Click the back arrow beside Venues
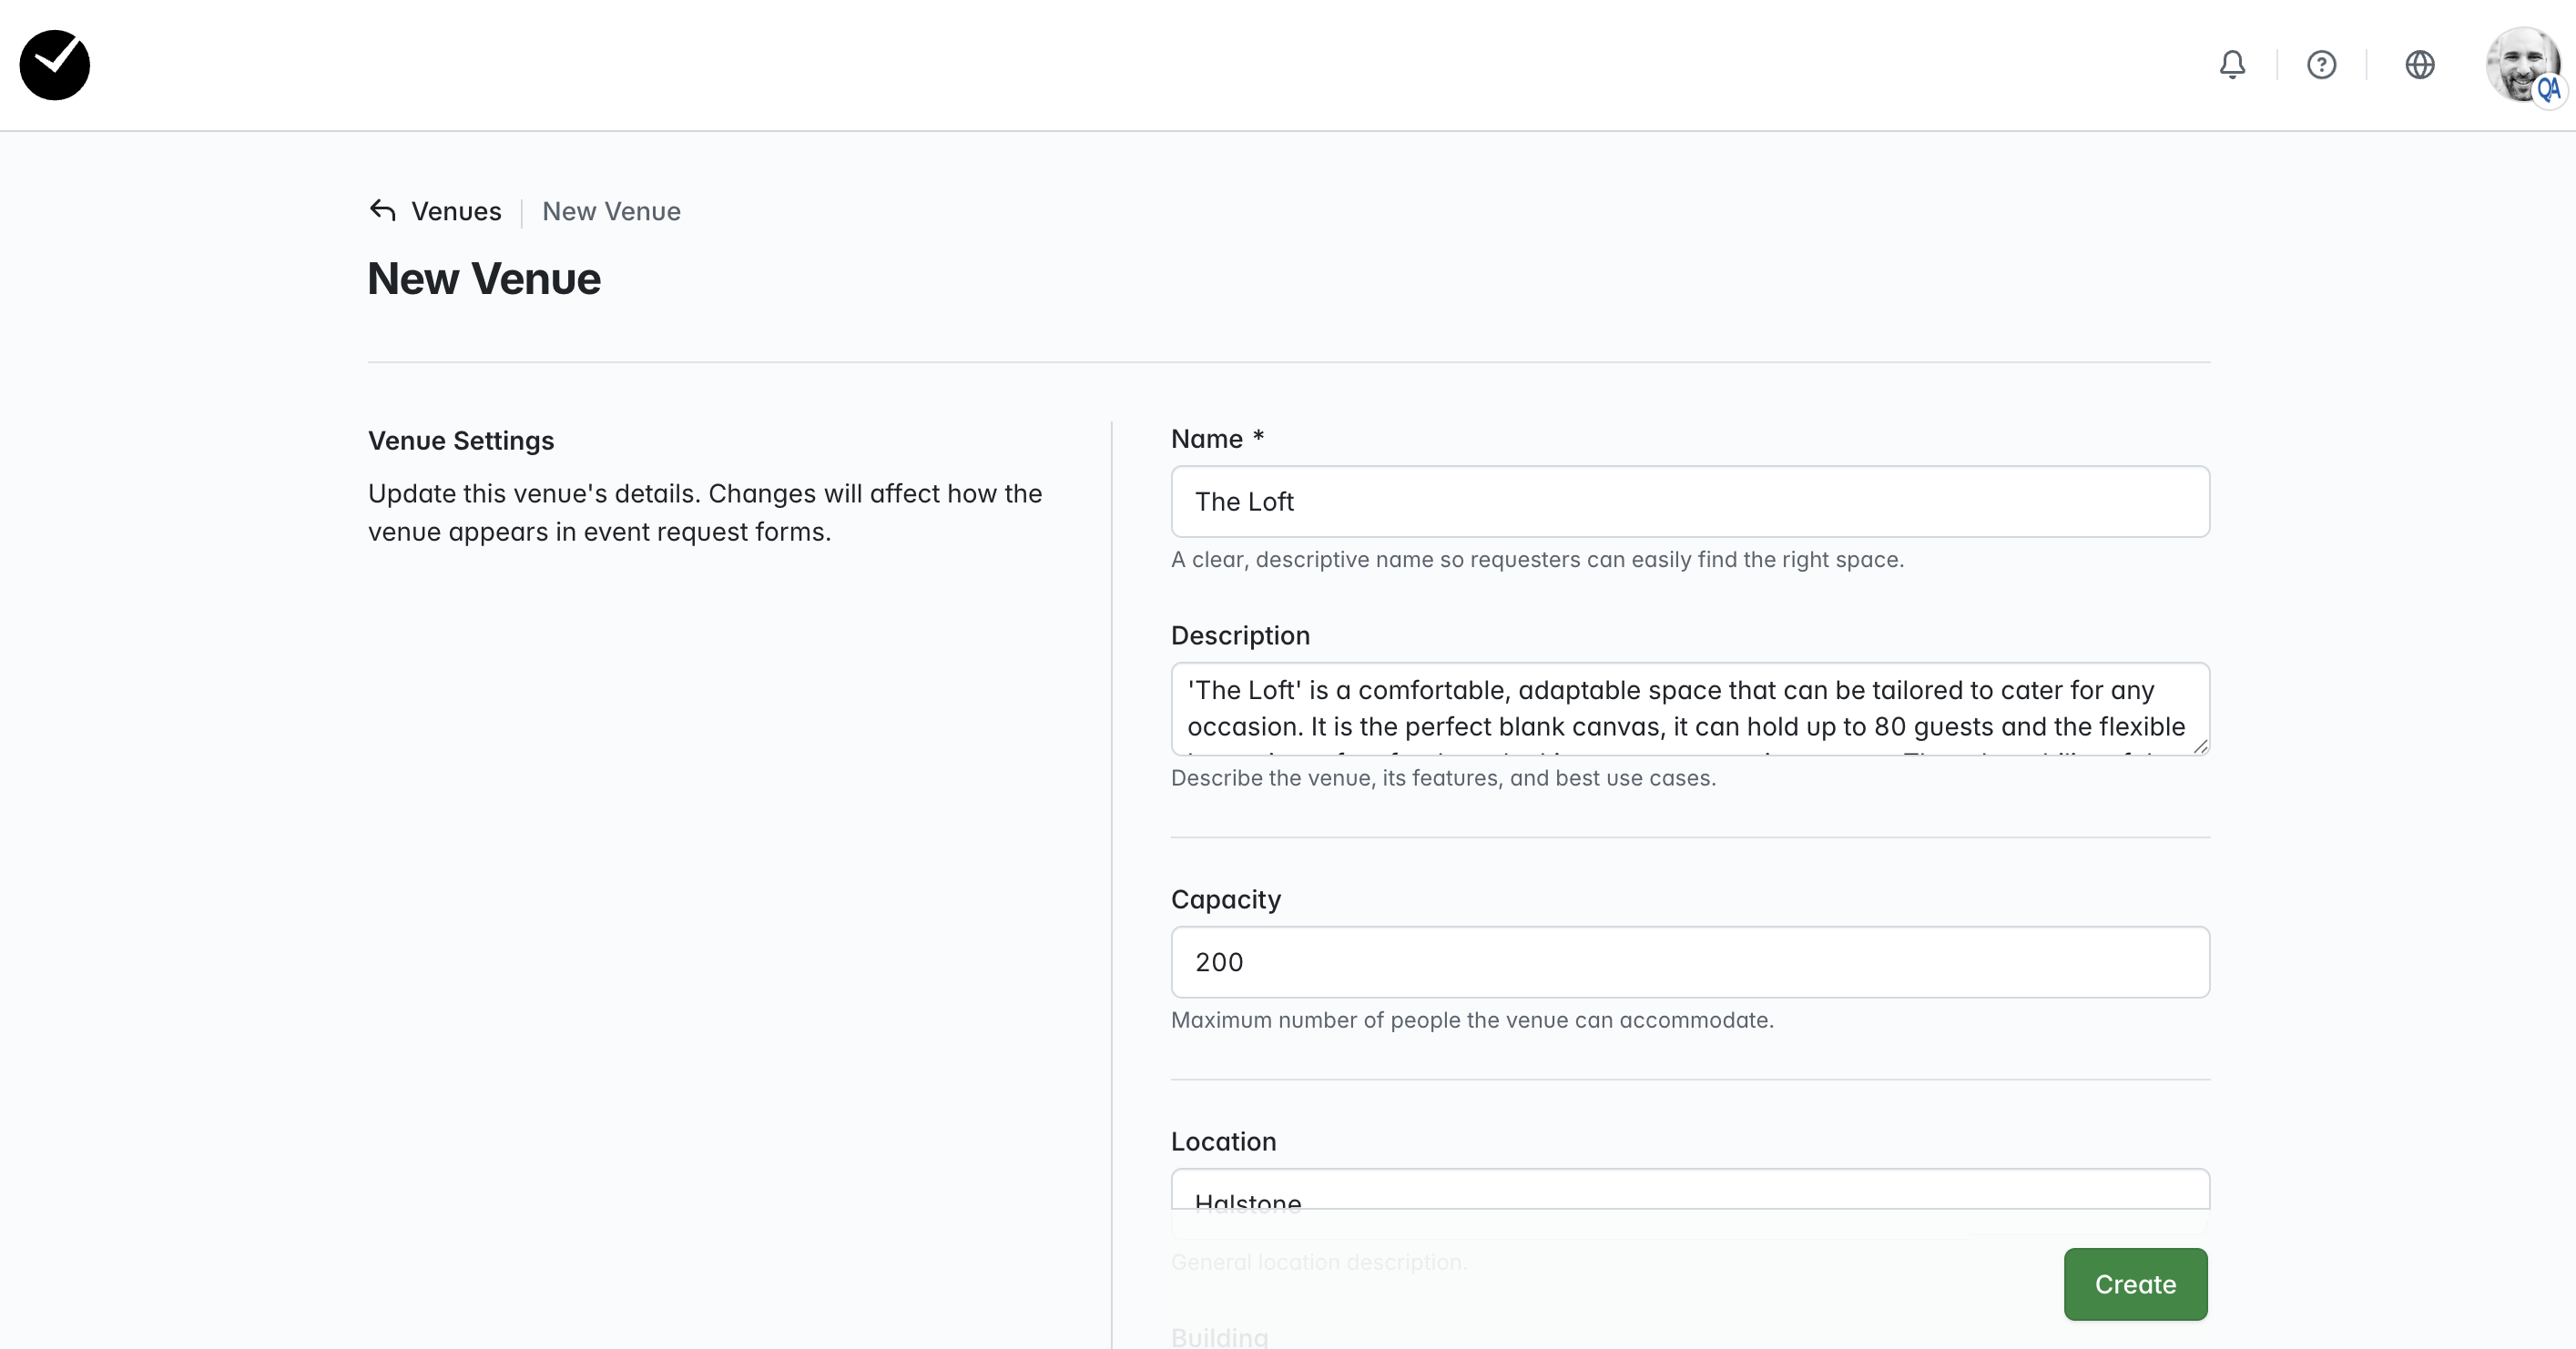This screenshot has height=1349, width=2576. point(383,210)
